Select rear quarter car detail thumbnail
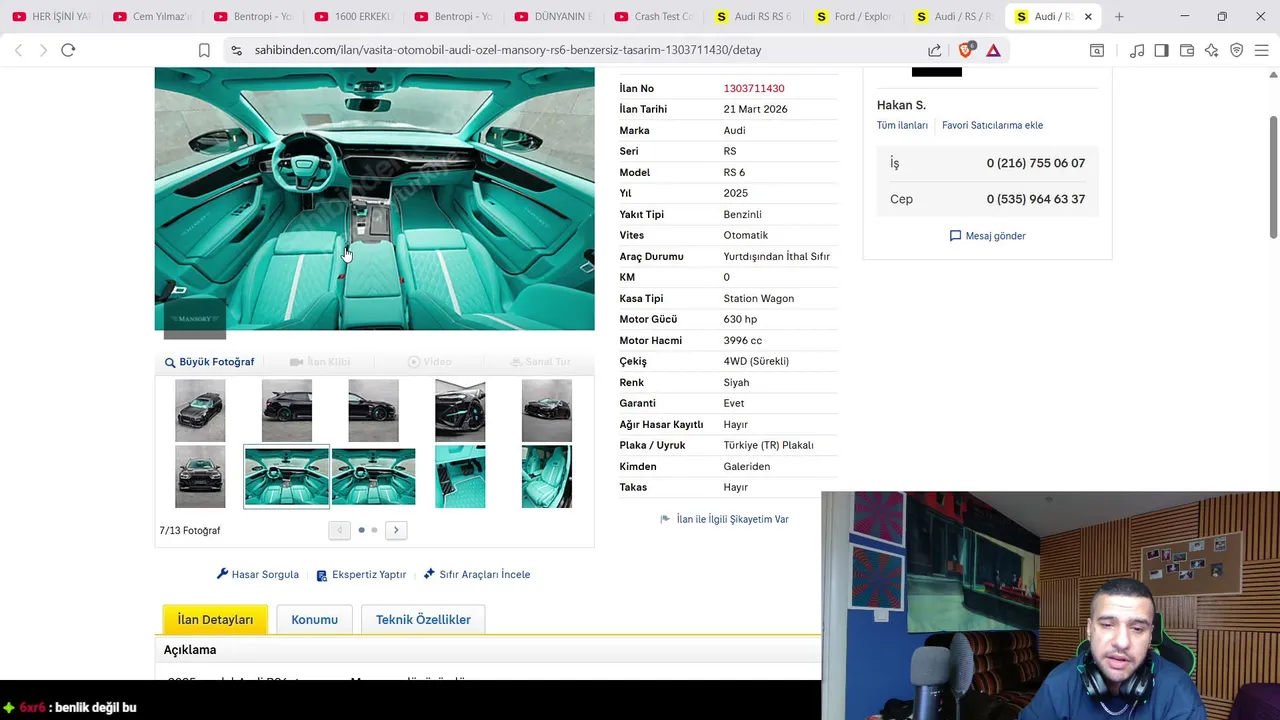 click(x=460, y=411)
